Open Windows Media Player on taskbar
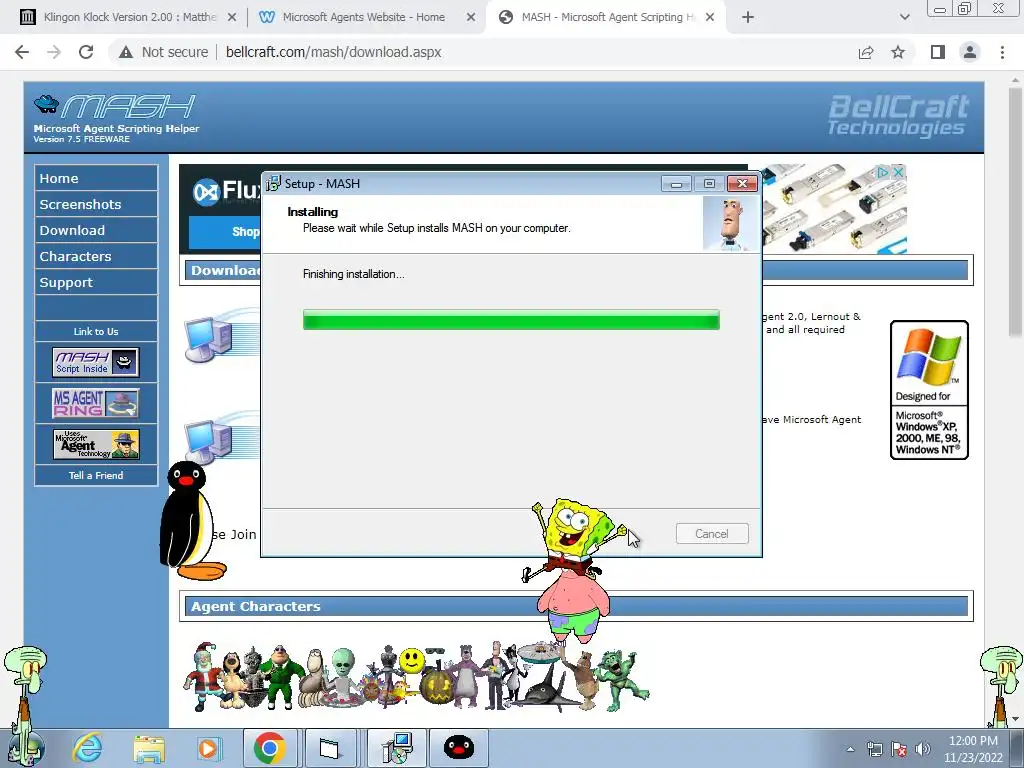This screenshot has width=1024, height=768. (x=209, y=748)
